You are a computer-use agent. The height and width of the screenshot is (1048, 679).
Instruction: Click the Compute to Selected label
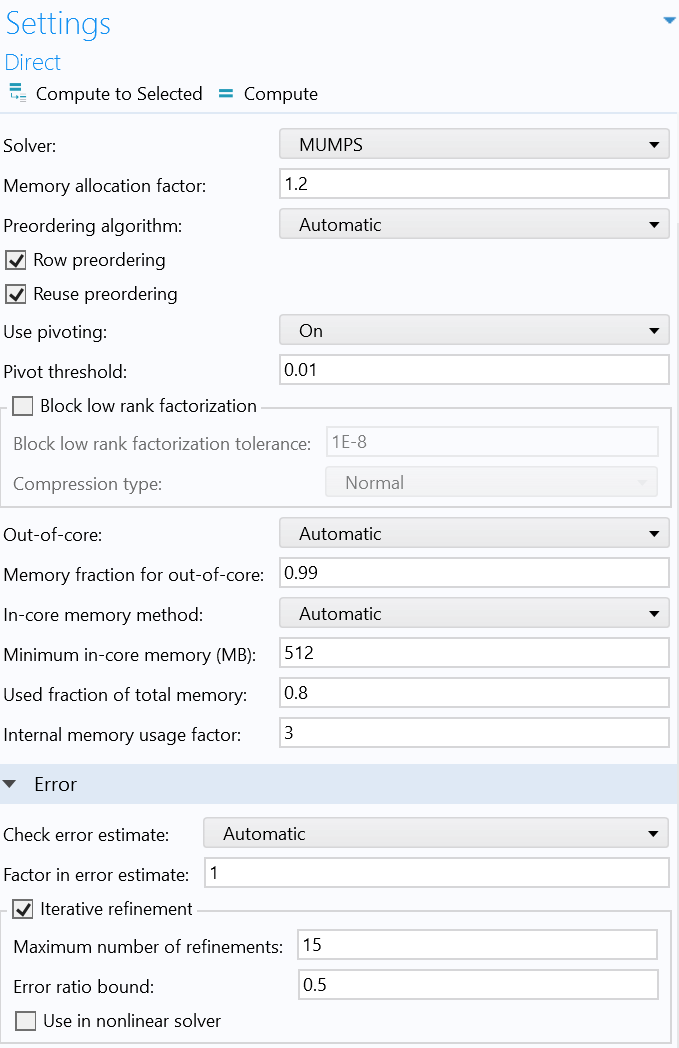click(x=119, y=94)
